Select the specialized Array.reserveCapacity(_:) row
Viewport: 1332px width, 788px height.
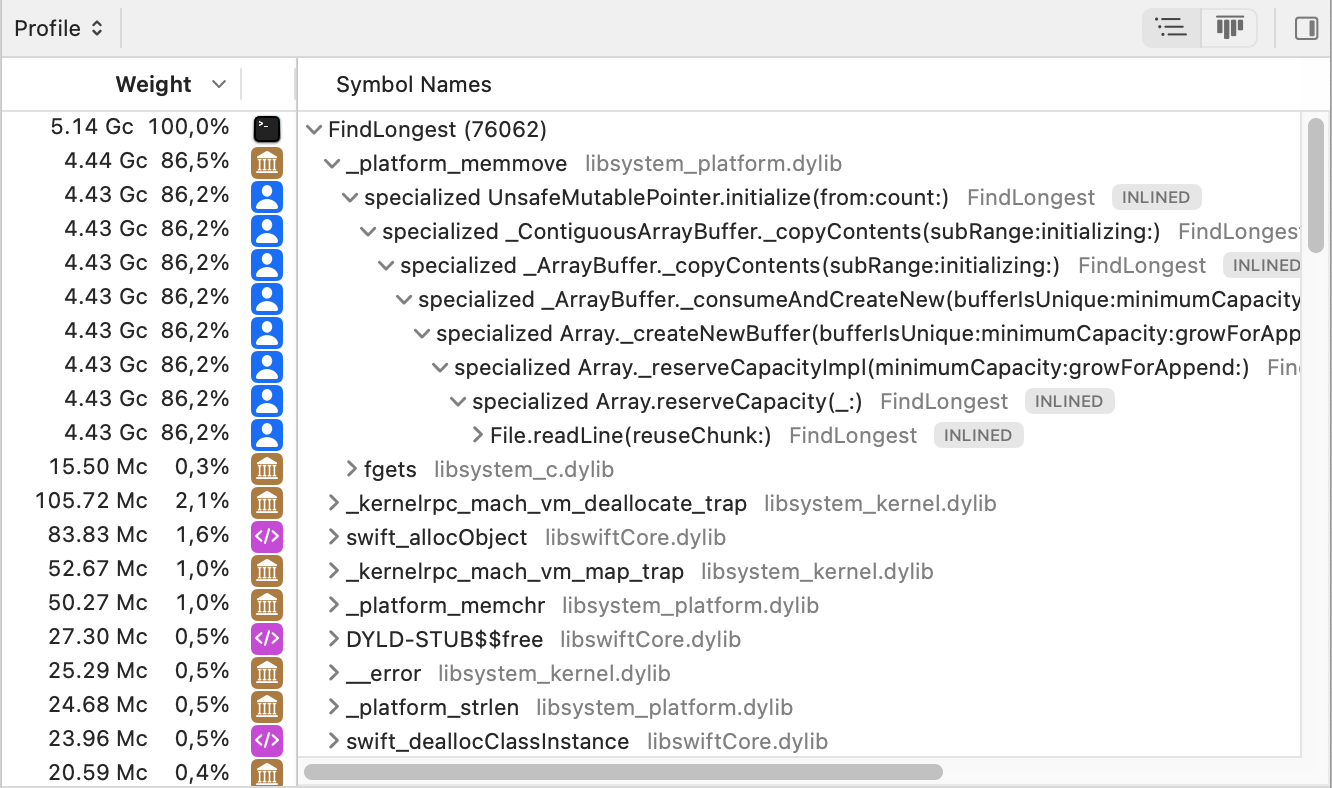coord(667,401)
